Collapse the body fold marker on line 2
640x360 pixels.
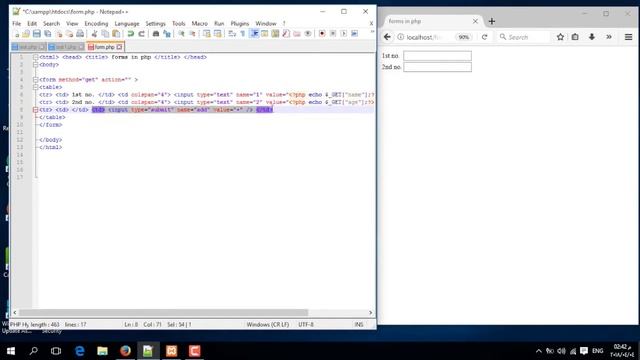click(36, 64)
